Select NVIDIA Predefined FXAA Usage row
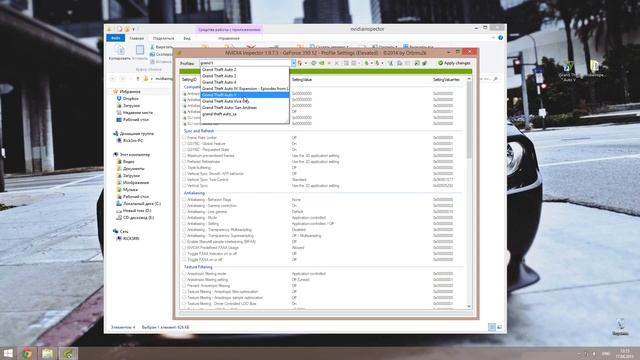Image resolution: width=640 pixels, height=360 pixels. tap(322, 247)
